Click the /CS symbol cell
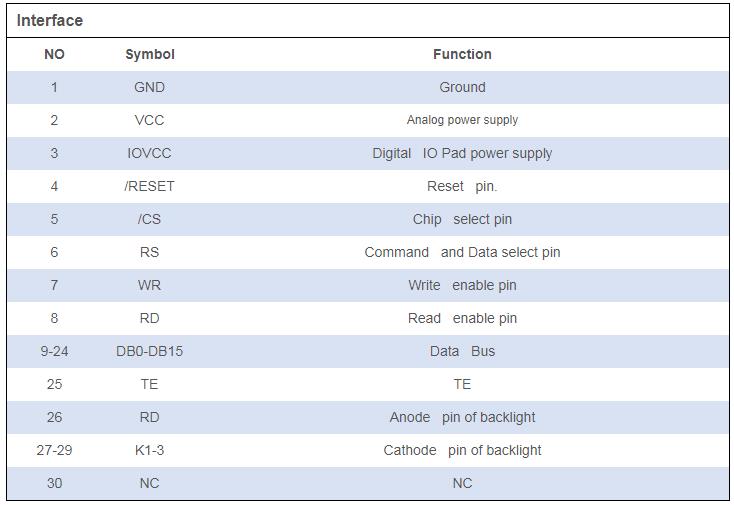Screen dimensions: 734x505 (x=149, y=220)
